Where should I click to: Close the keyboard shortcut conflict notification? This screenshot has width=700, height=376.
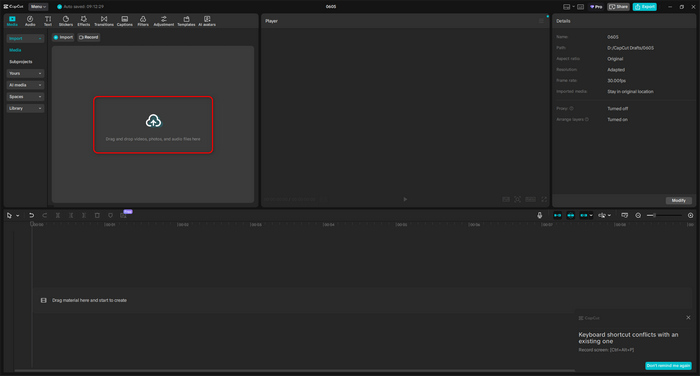(688, 318)
